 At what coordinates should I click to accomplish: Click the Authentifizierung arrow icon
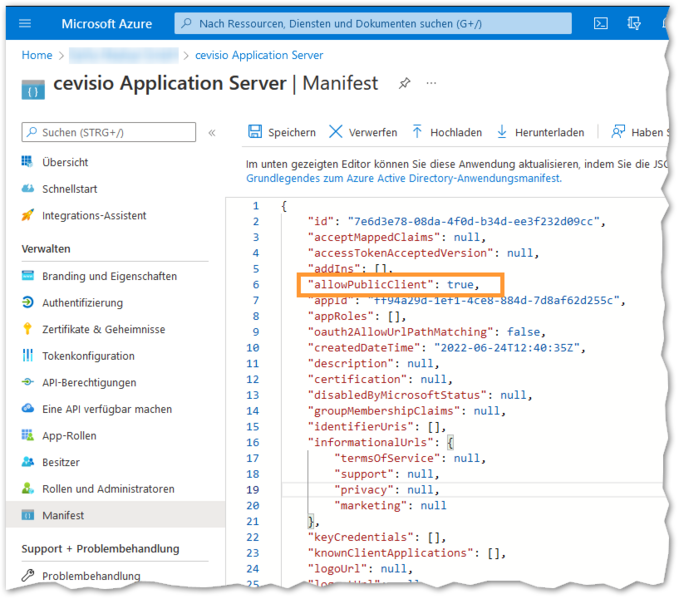(x=28, y=302)
